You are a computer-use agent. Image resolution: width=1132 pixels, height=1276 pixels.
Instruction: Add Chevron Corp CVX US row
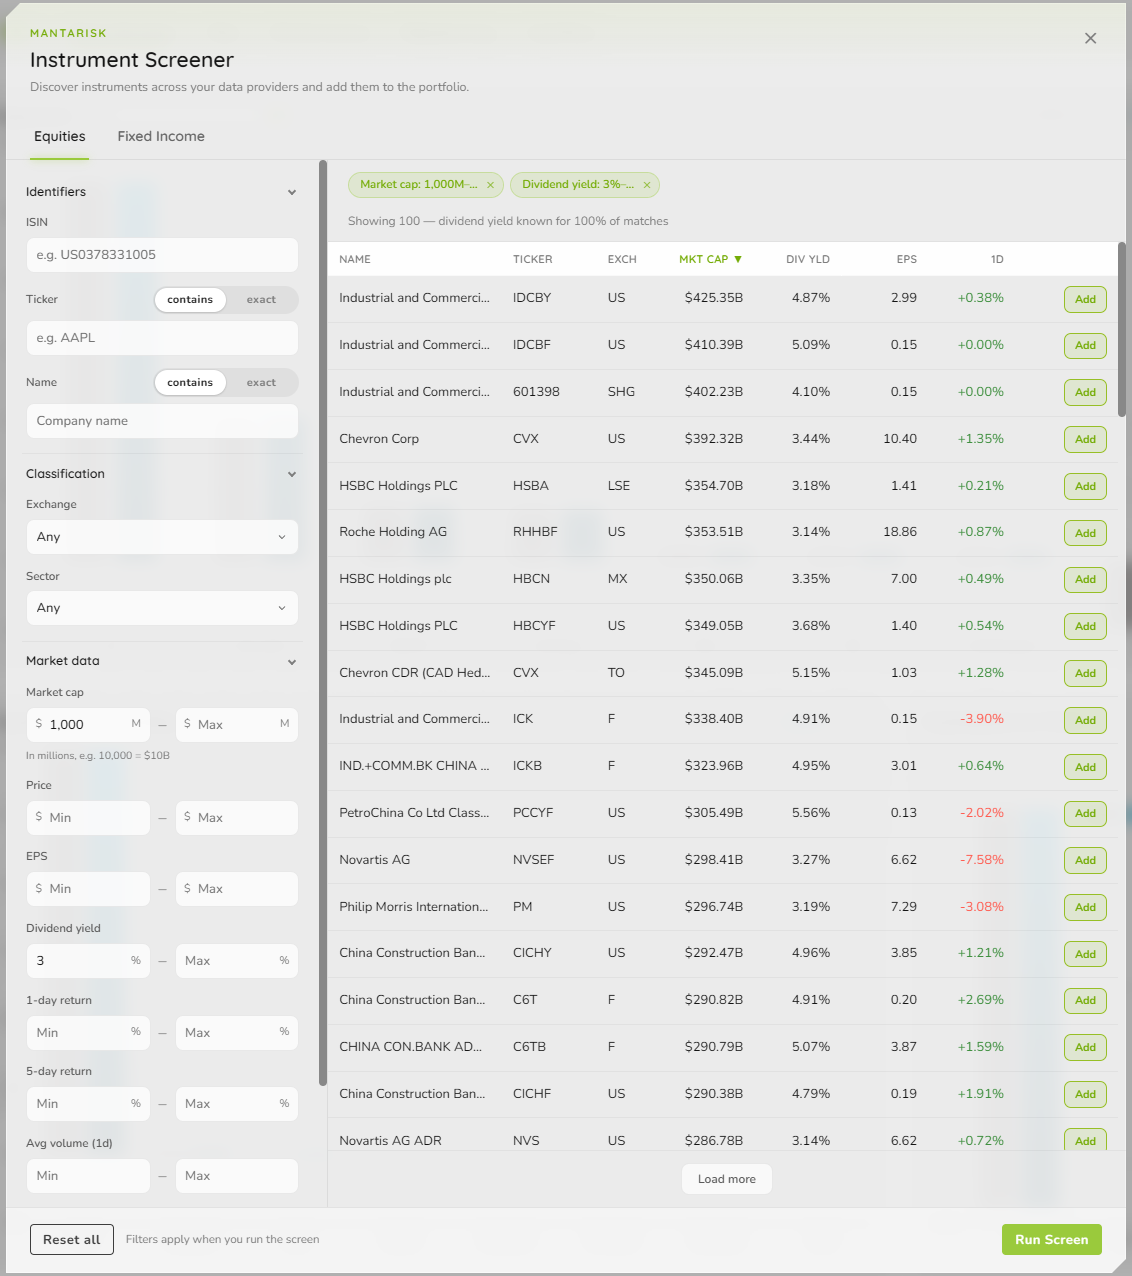coord(1085,439)
